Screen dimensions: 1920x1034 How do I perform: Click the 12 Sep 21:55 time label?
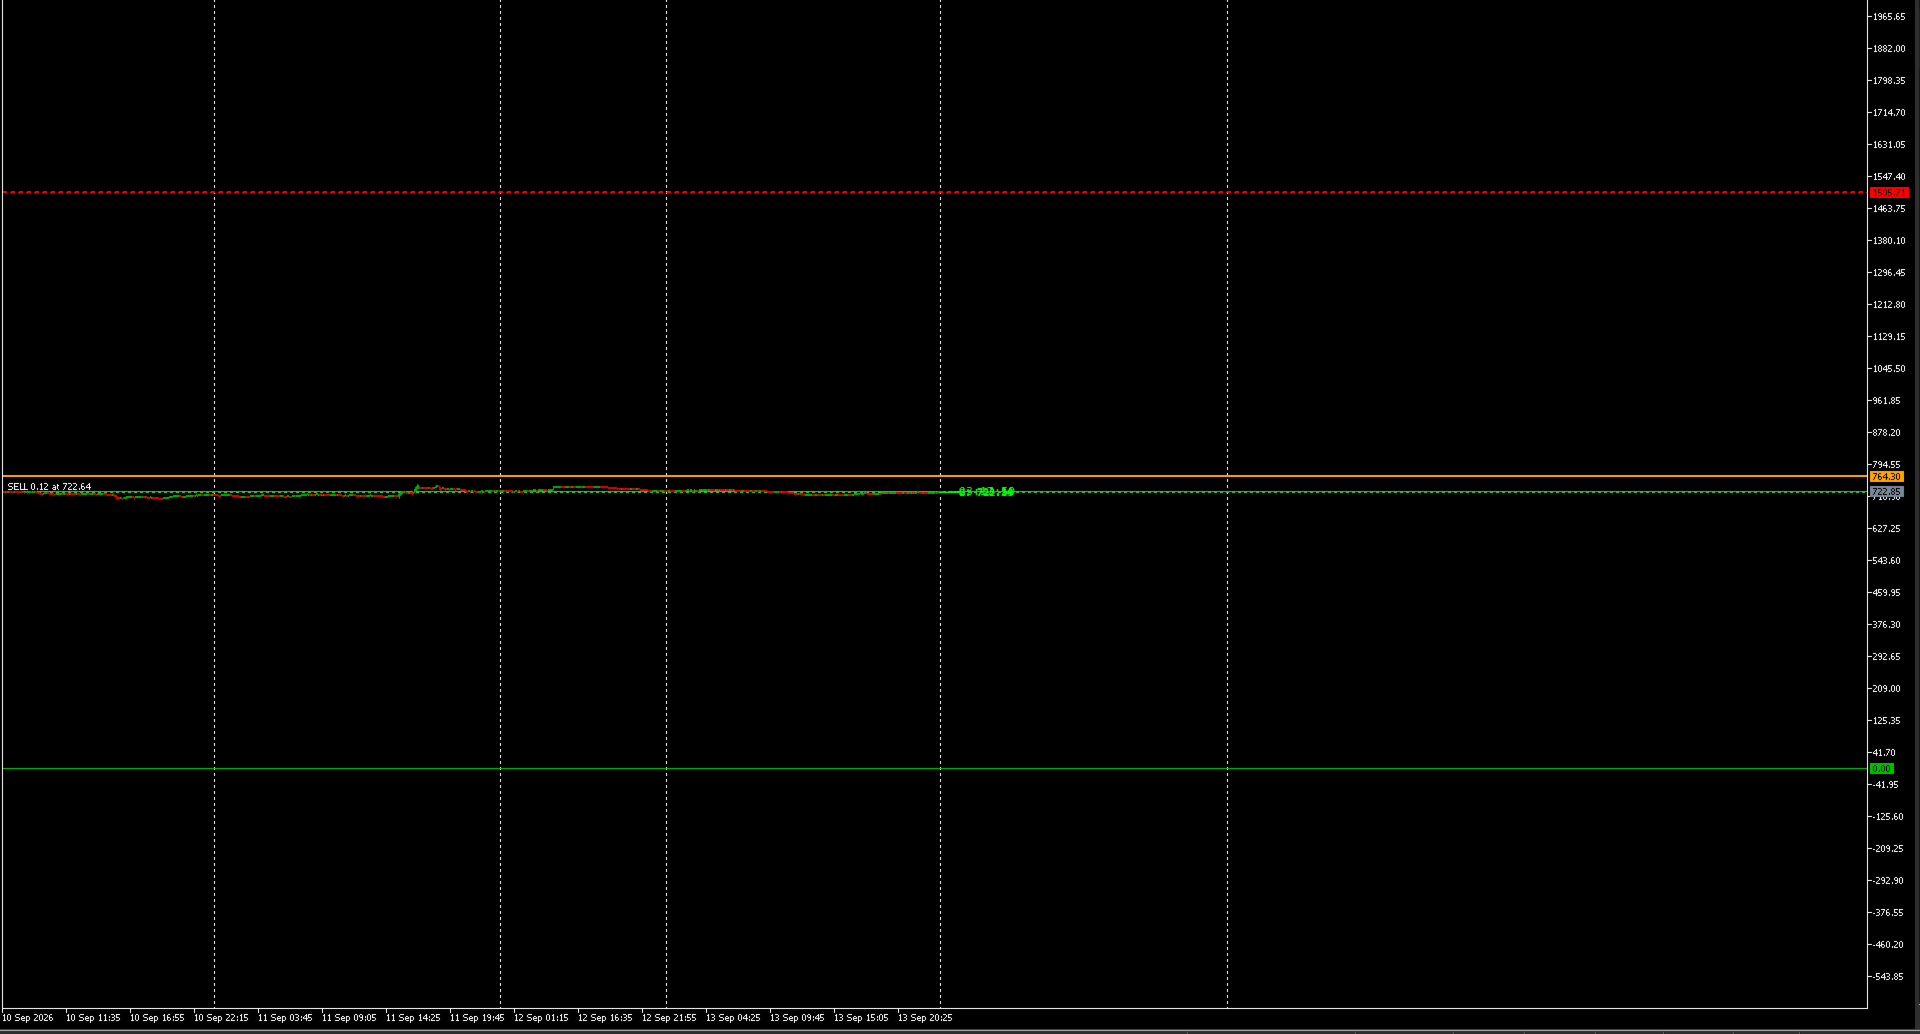pyautogui.click(x=669, y=1018)
